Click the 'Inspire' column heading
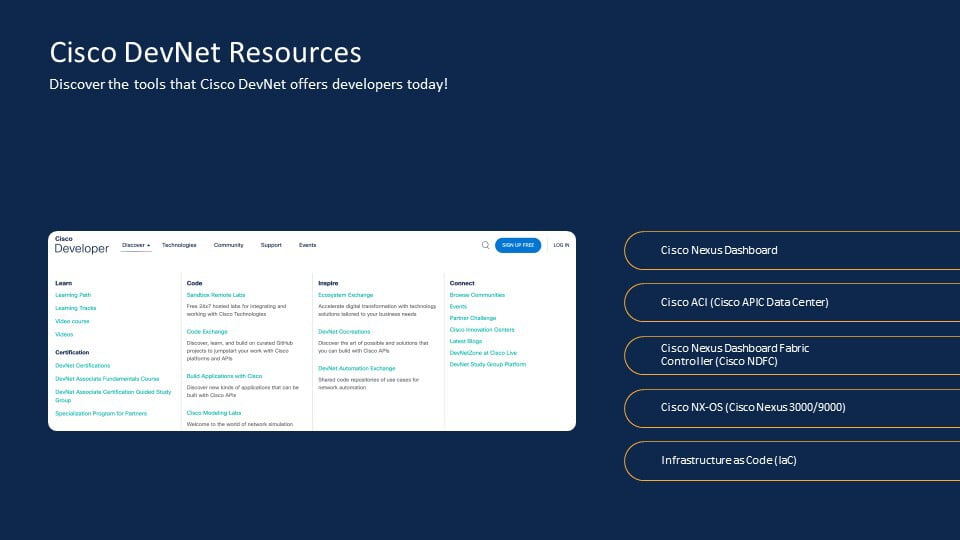This screenshot has height=540, width=960. (x=328, y=283)
